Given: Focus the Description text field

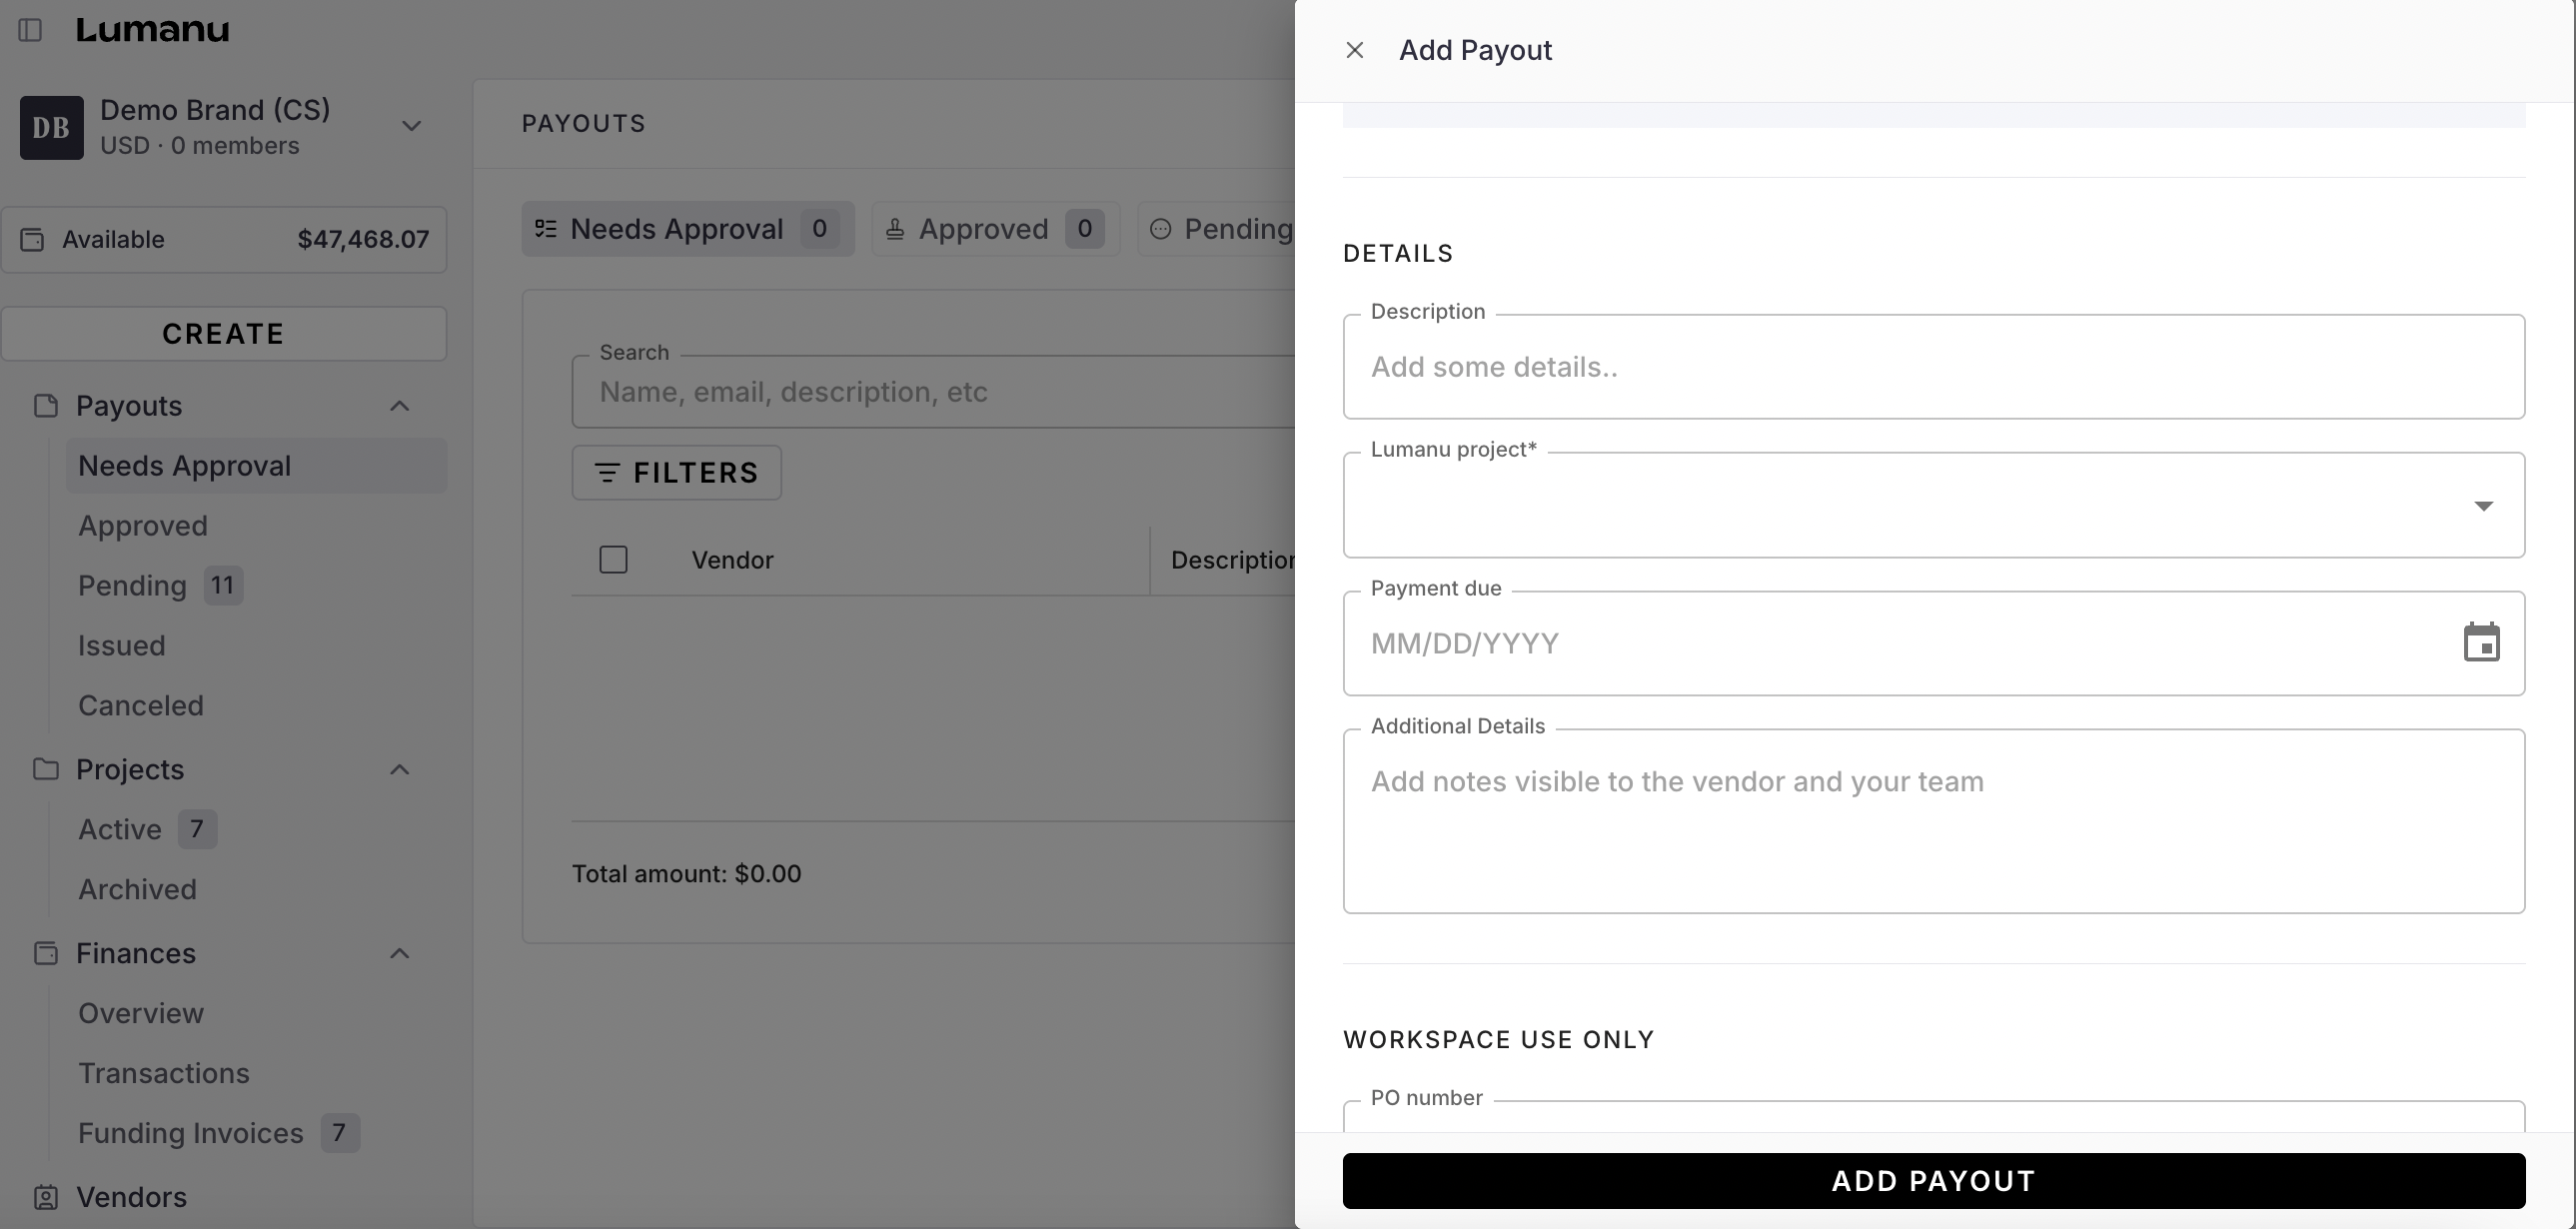Looking at the screenshot, I should pos(1932,367).
